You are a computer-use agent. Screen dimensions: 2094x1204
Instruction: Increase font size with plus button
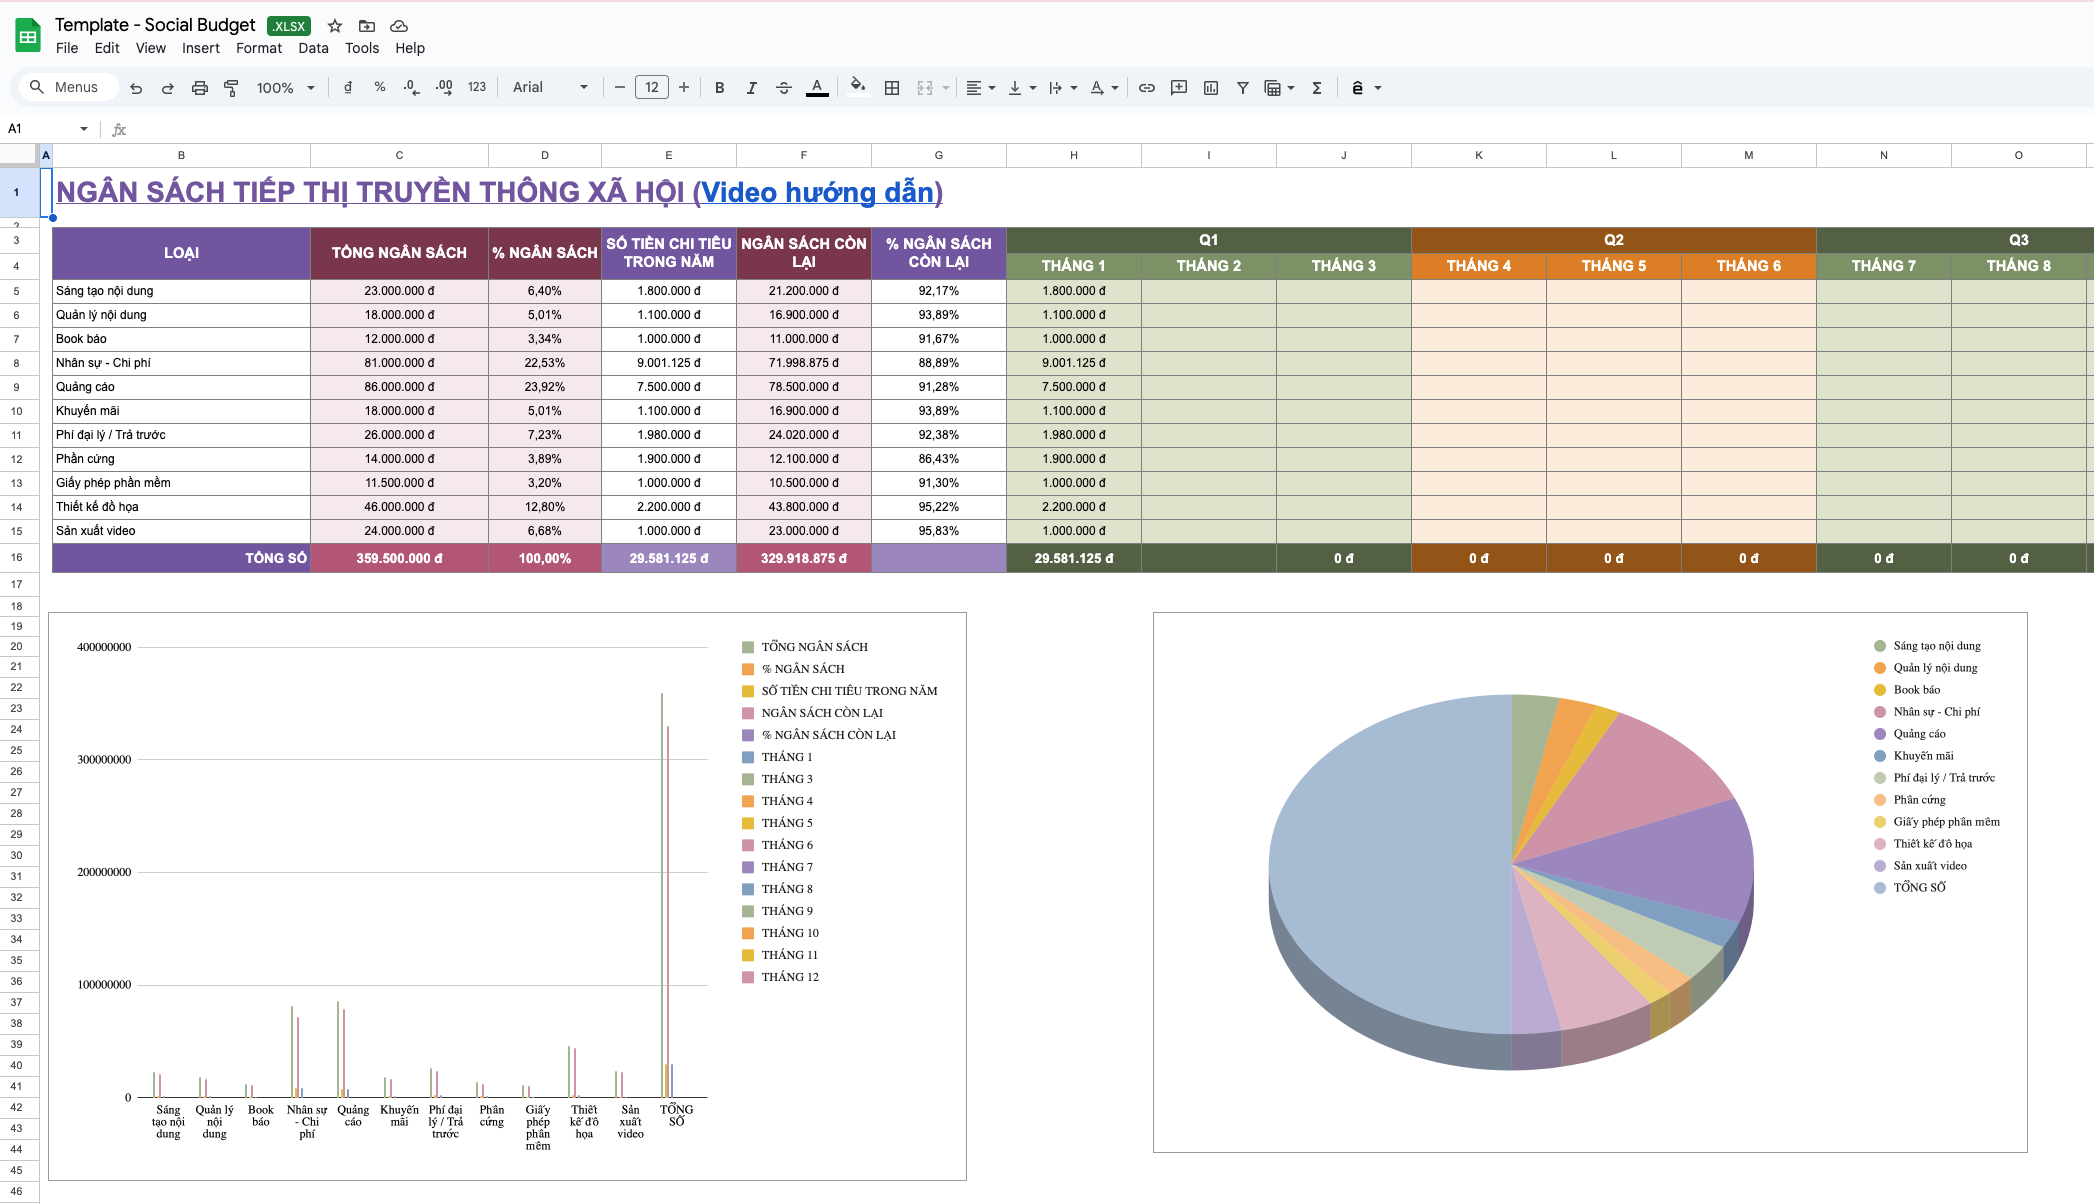click(684, 88)
